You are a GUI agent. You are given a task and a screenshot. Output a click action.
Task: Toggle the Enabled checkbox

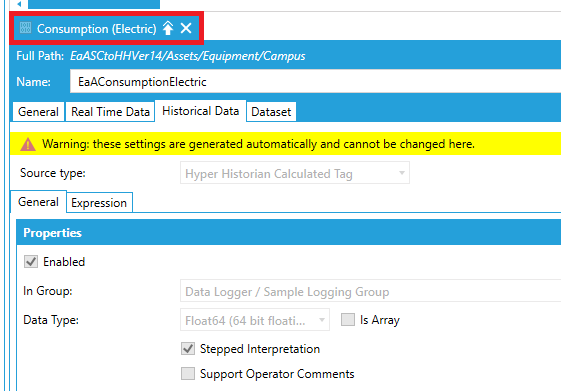tap(31, 262)
